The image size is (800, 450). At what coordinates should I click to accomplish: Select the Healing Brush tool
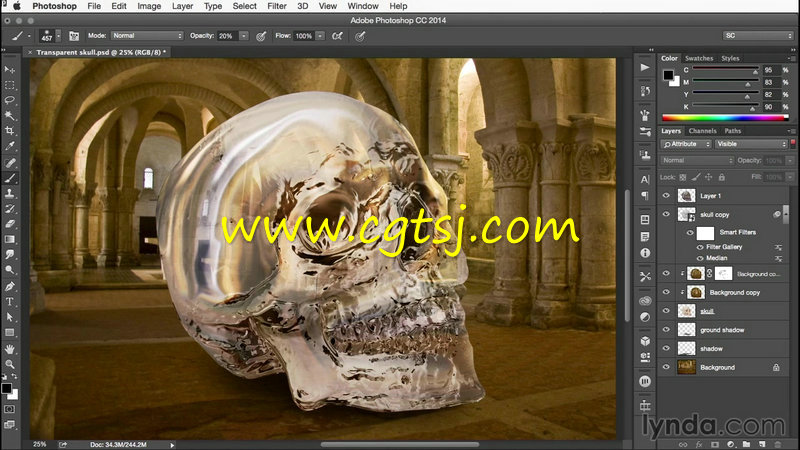(10, 163)
